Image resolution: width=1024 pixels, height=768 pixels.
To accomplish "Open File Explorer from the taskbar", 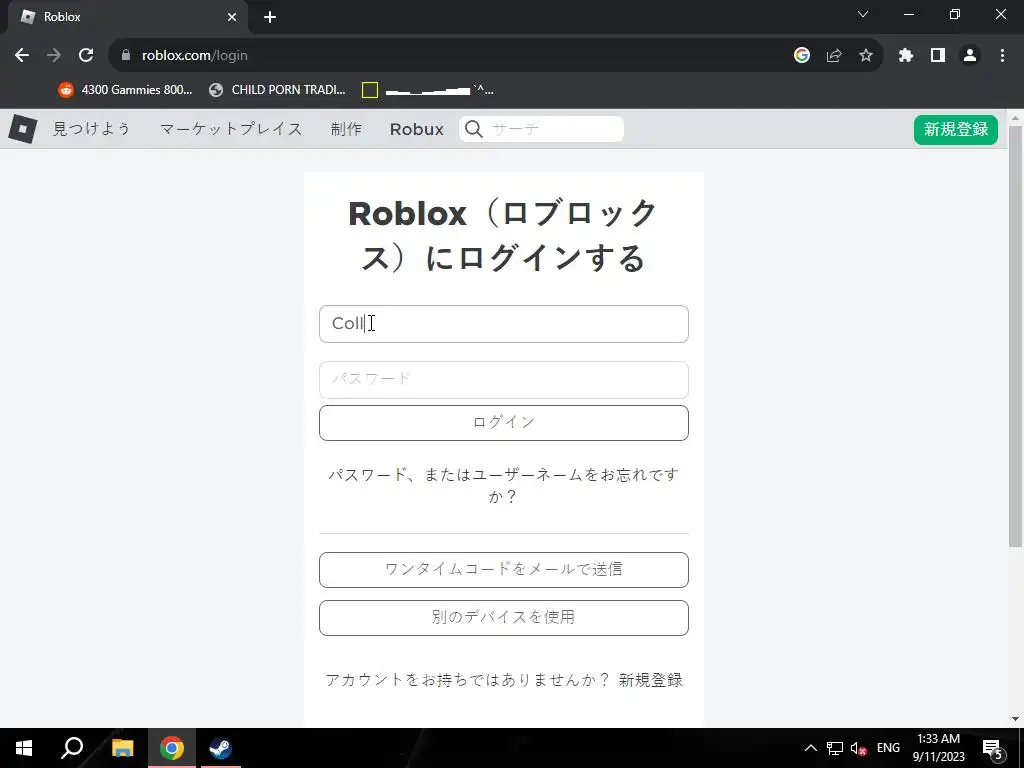I will [x=122, y=748].
